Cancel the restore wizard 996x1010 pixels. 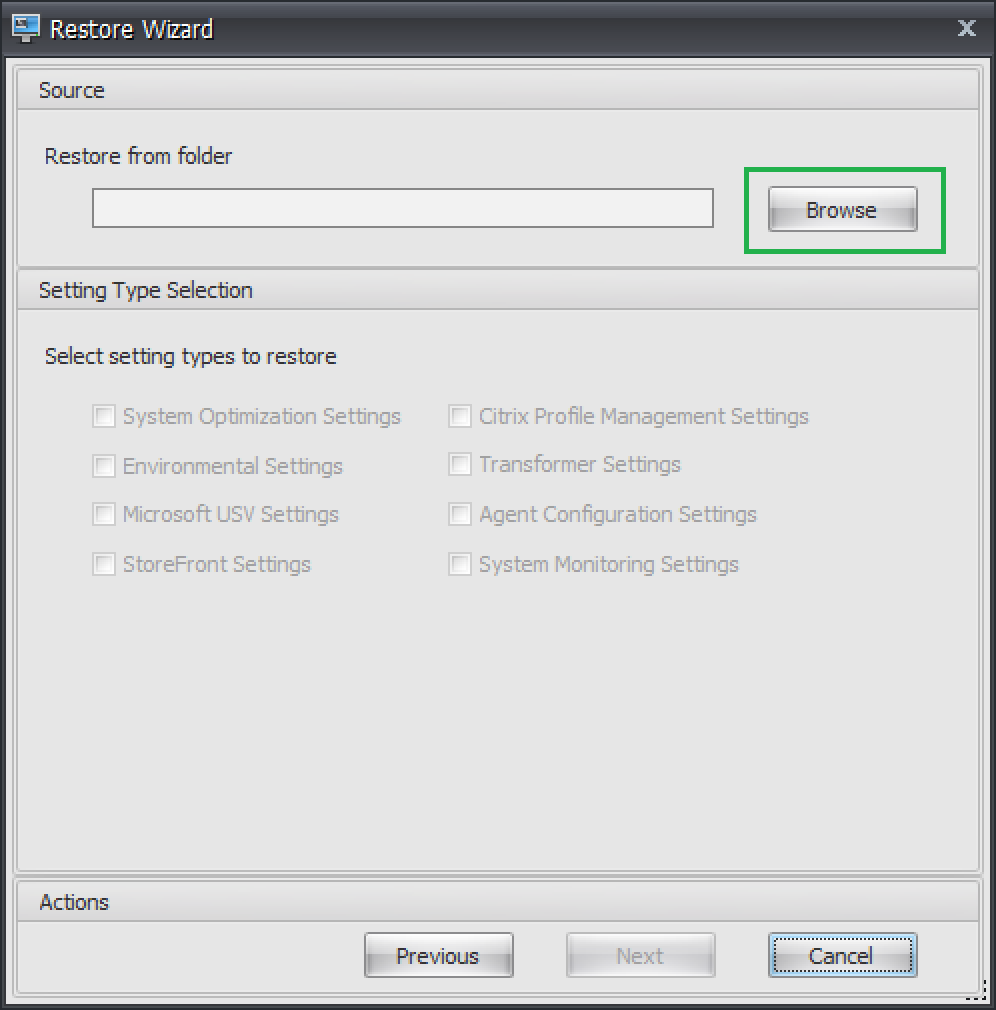pos(841,956)
